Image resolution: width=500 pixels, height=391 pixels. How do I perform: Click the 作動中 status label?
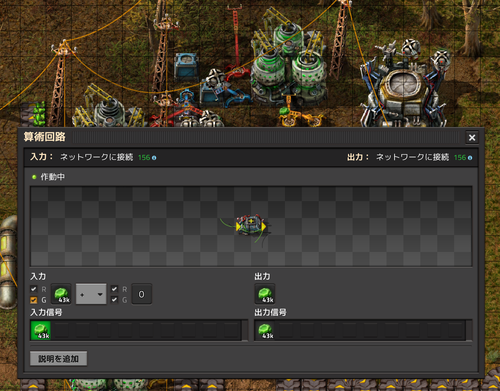pyautogui.click(x=52, y=177)
